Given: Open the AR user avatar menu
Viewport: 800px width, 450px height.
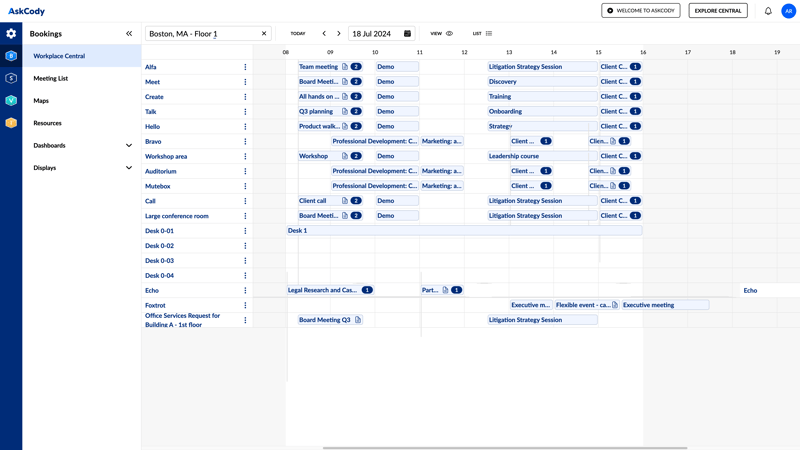Looking at the screenshot, I should [x=788, y=11].
